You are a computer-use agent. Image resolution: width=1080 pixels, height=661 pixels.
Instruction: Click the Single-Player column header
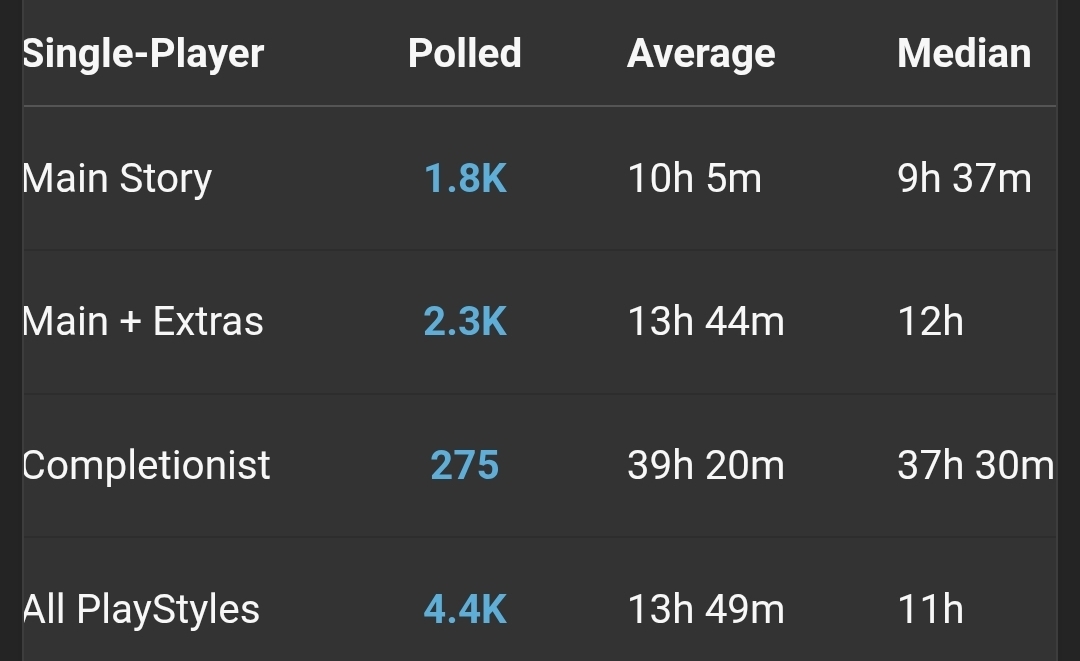[x=143, y=54]
